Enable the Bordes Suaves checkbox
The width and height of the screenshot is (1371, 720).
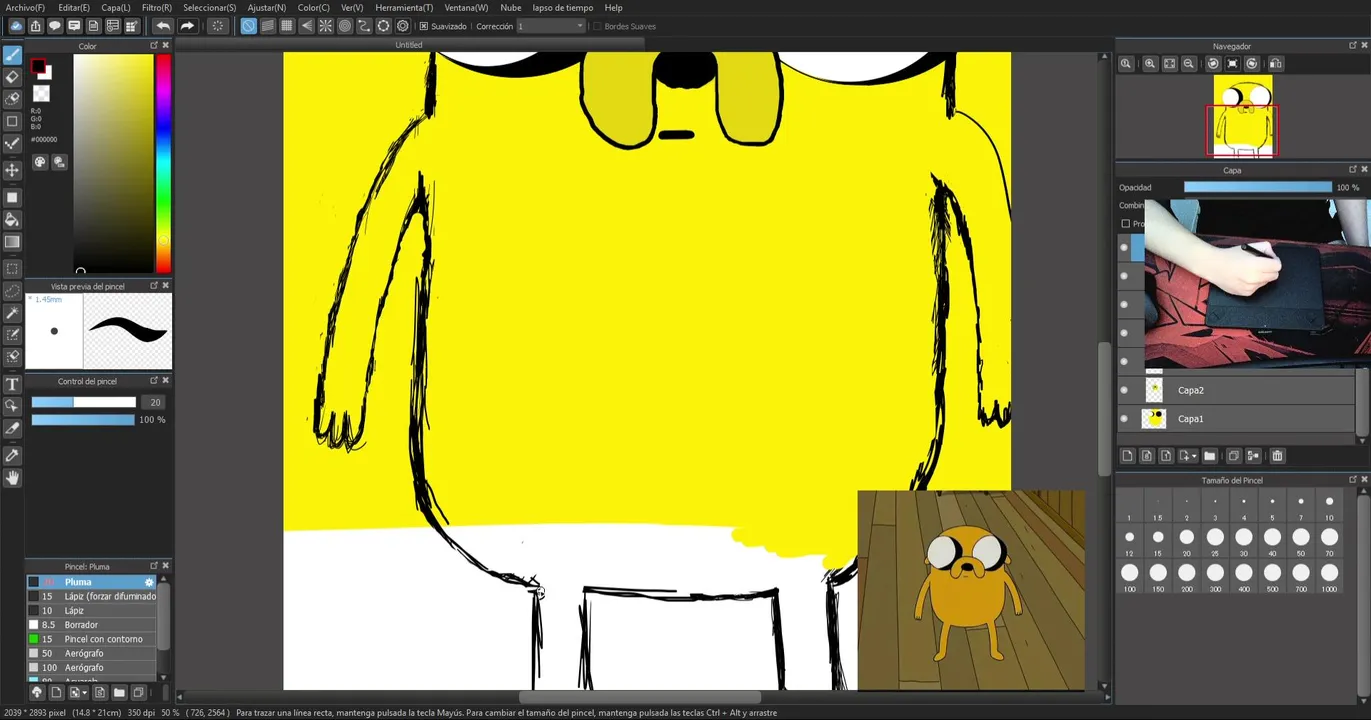(x=597, y=26)
